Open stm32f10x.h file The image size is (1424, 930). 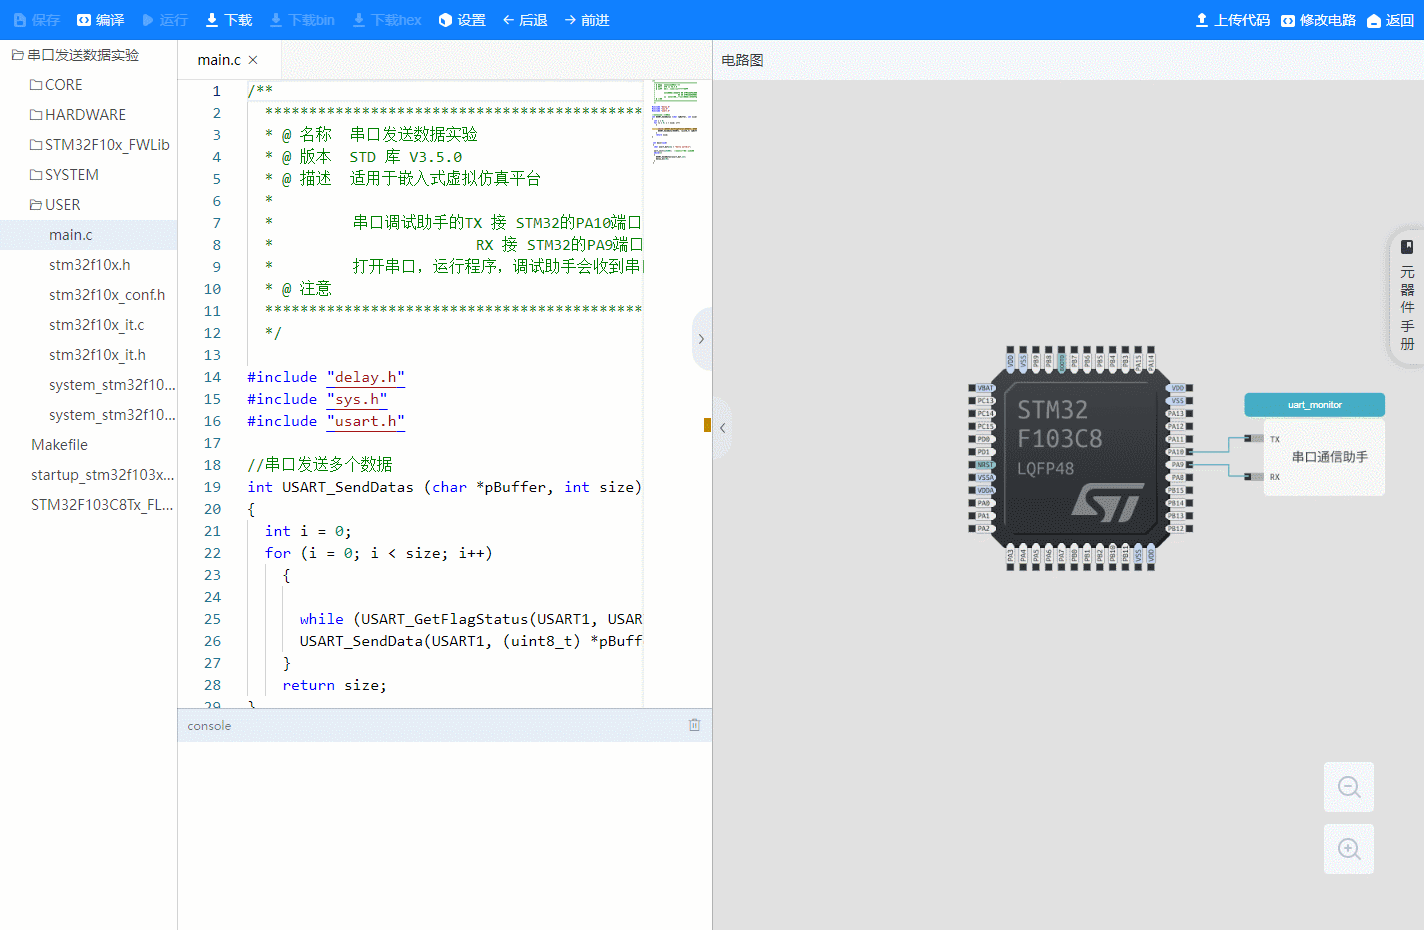click(90, 265)
